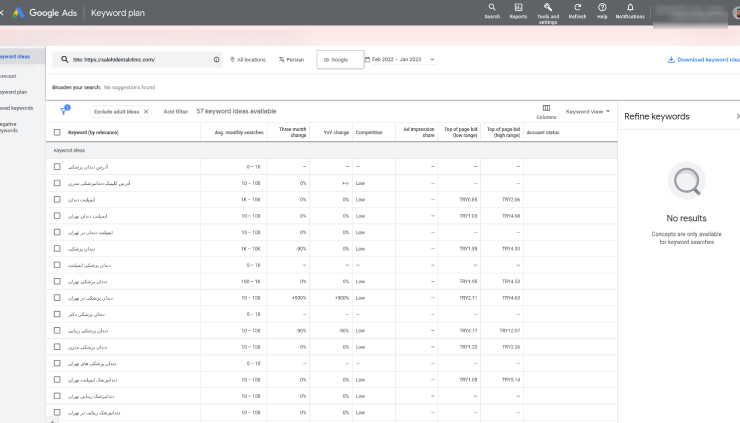Open the Search icon in top bar
The width and height of the screenshot is (740, 423).
coord(492,7)
